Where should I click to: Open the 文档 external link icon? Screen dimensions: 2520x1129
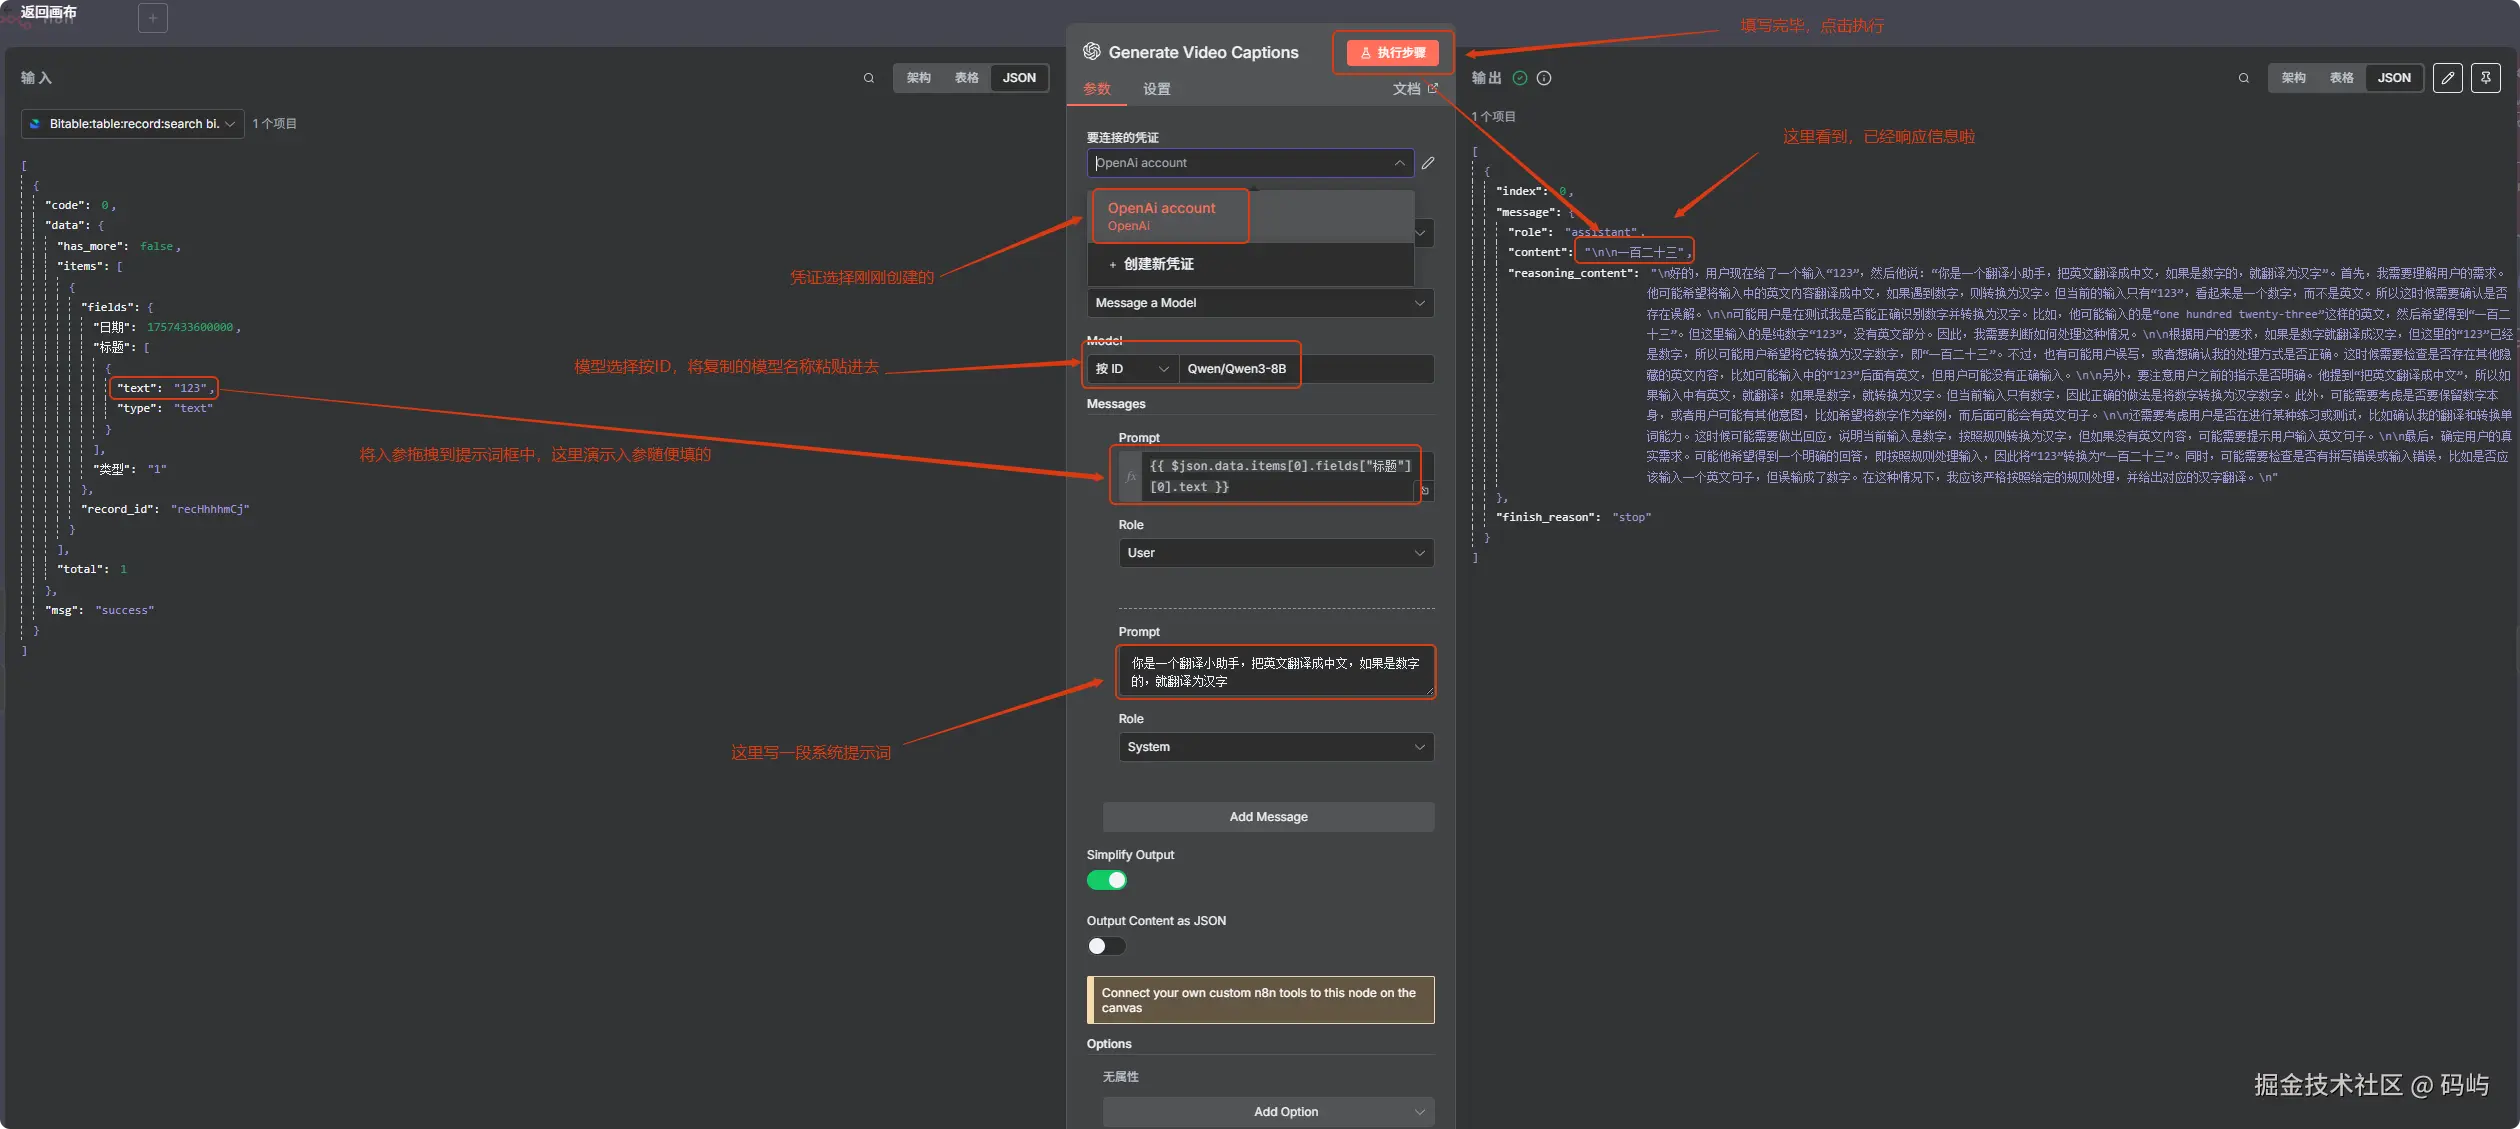1433,89
